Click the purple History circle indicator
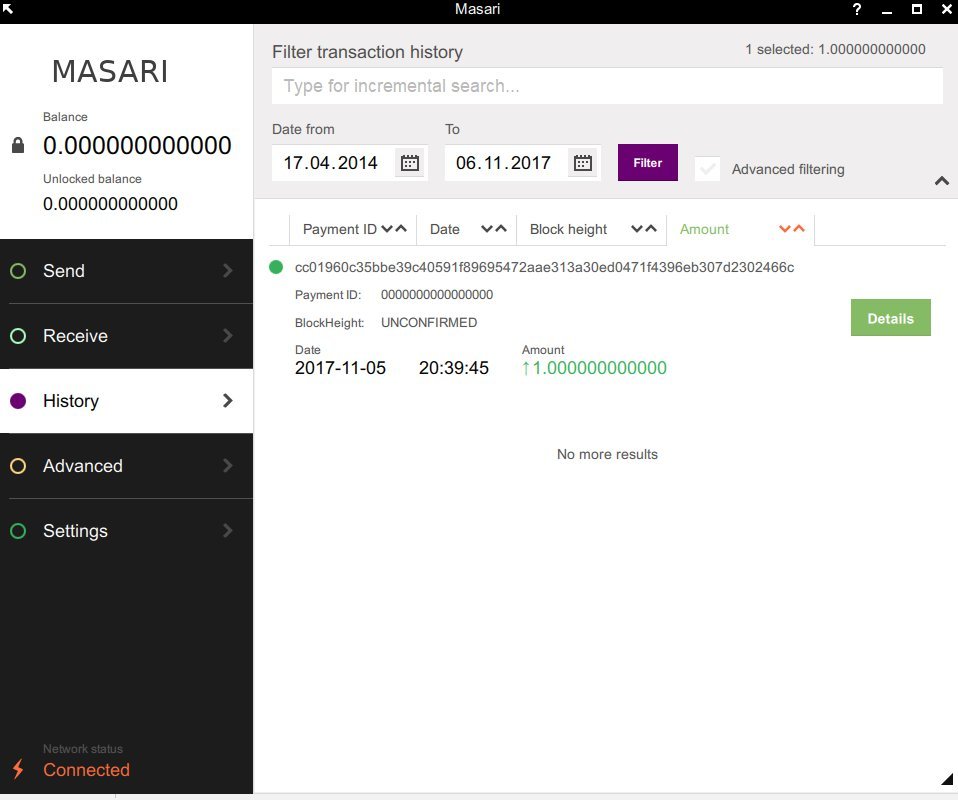The height and width of the screenshot is (800, 958). (18, 400)
